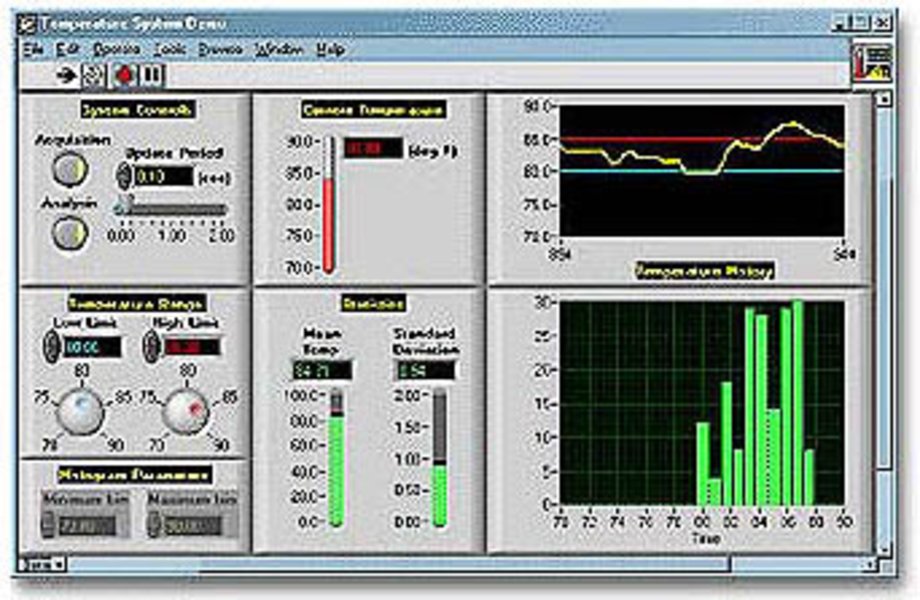This screenshot has width=920, height=600.
Task: Click the Temperature History chart plot area
Action: (x=702, y=171)
